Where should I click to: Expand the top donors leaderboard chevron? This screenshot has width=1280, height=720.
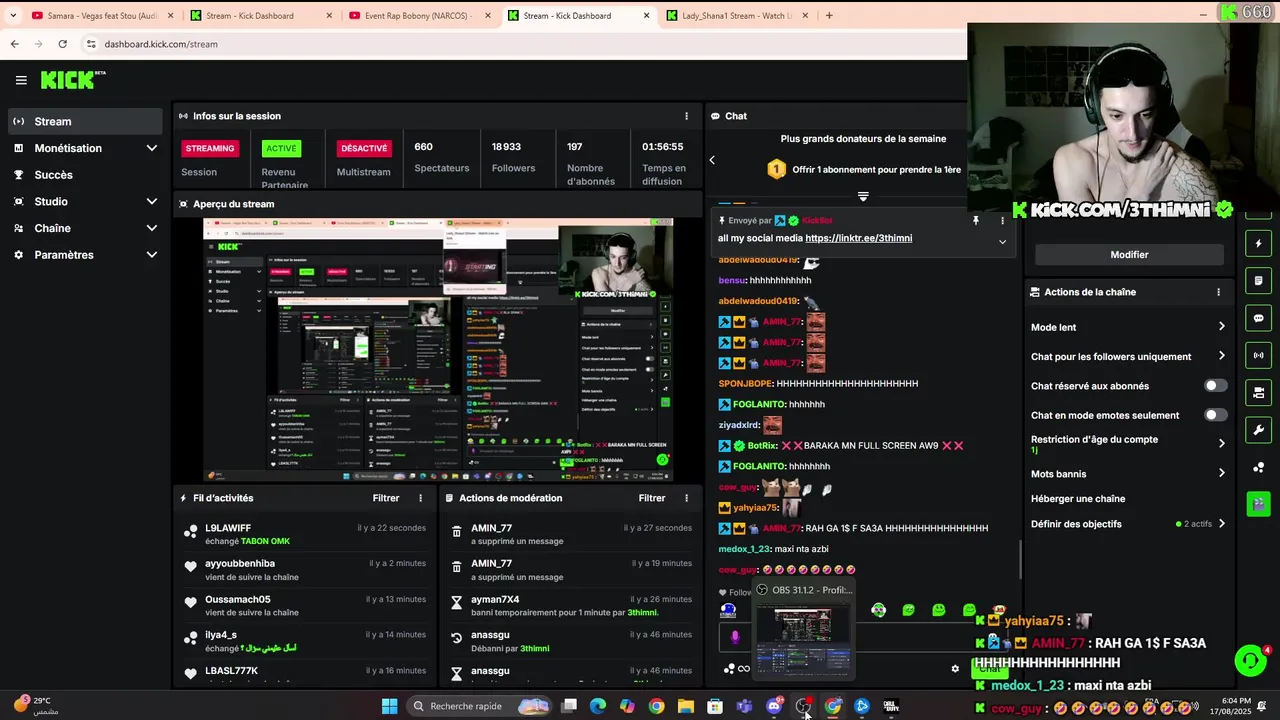point(863,197)
